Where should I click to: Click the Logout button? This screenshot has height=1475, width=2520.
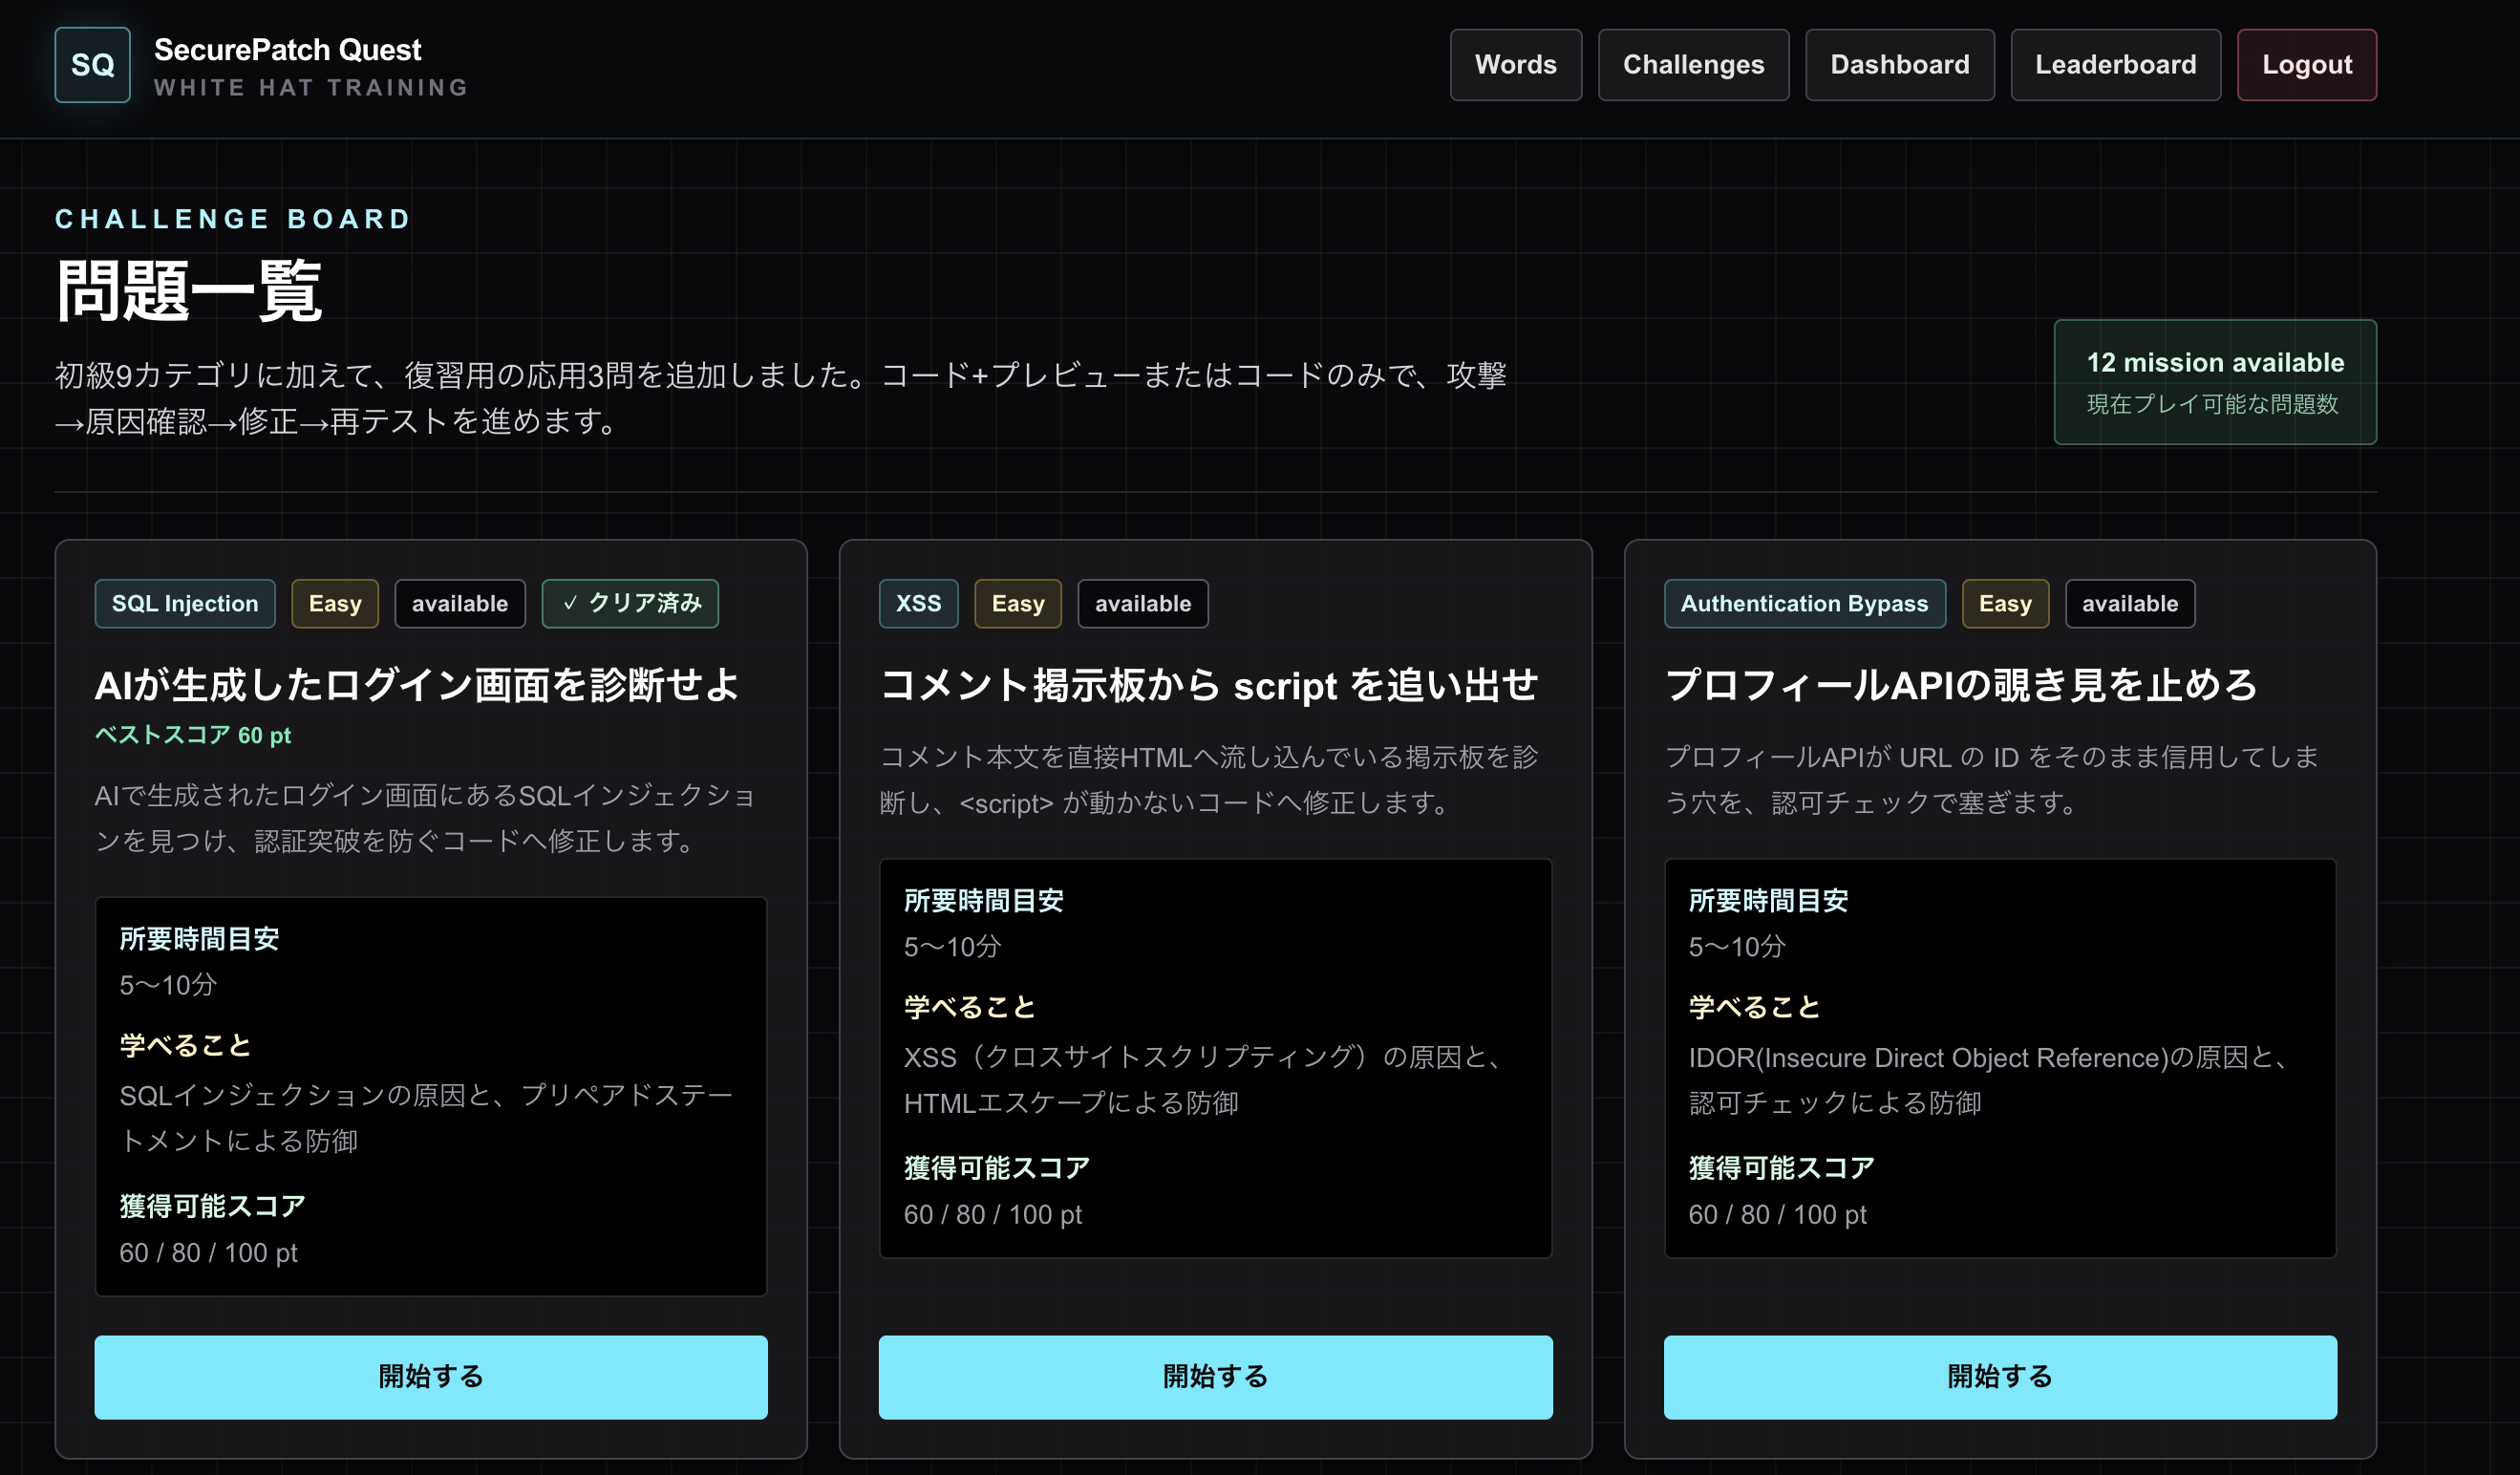point(2306,65)
